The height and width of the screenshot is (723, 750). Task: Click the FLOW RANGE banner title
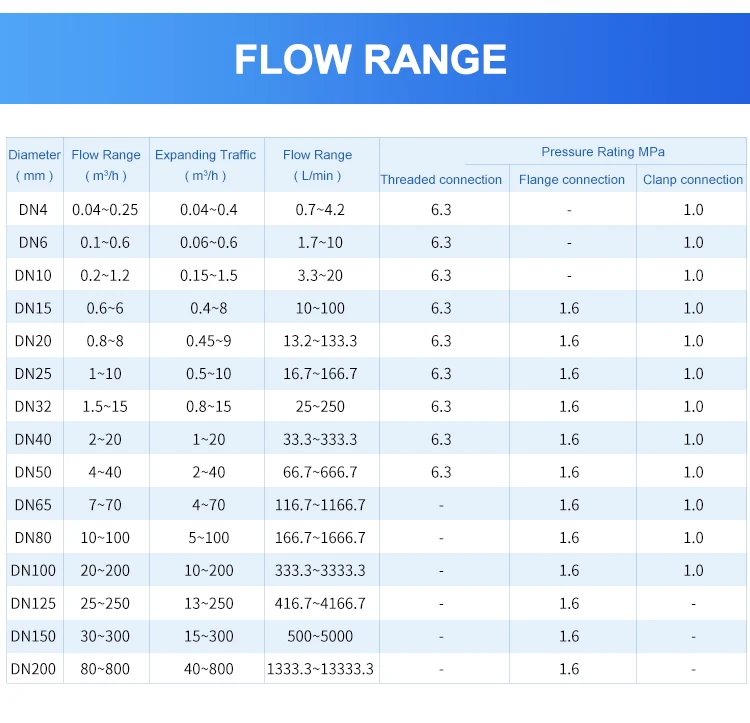pos(370,59)
